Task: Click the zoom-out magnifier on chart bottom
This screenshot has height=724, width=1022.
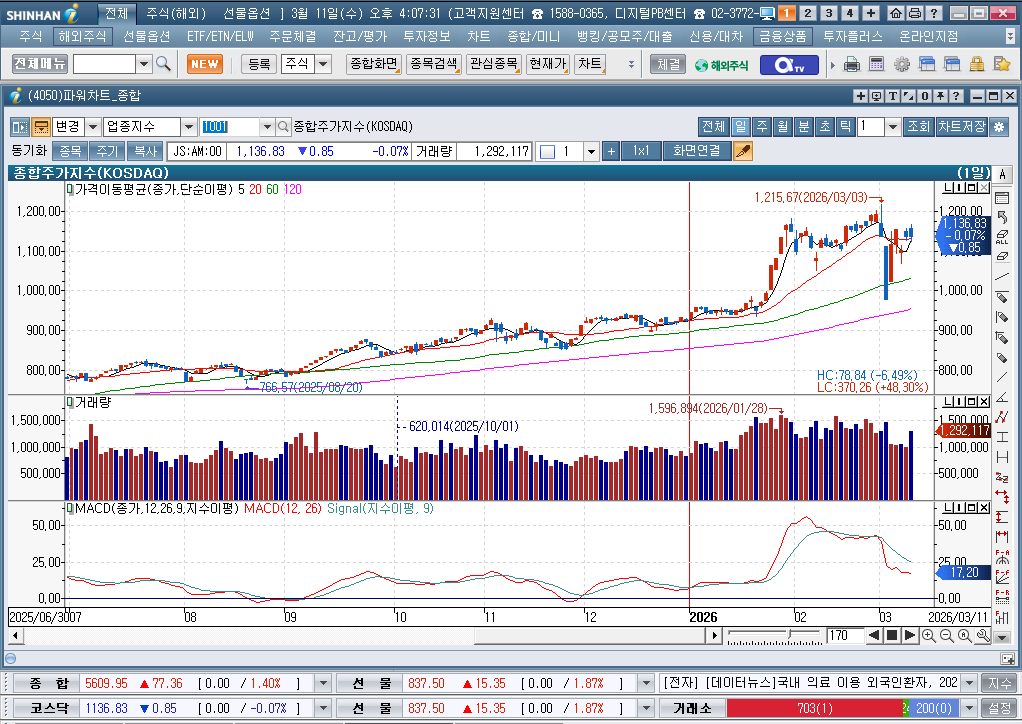Action: click(x=947, y=635)
